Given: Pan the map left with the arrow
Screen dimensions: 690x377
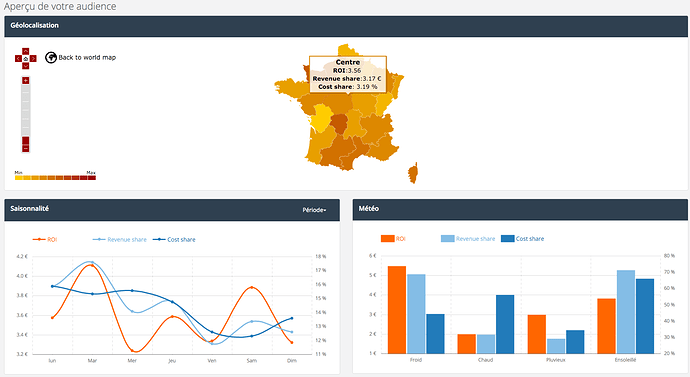Looking at the screenshot, I should click(18, 59).
